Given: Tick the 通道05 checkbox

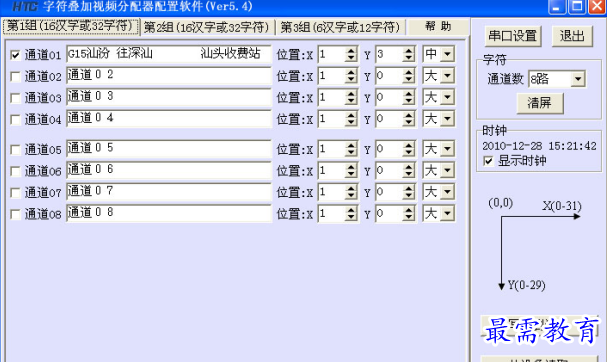Looking at the screenshot, I should click(x=15, y=149).
